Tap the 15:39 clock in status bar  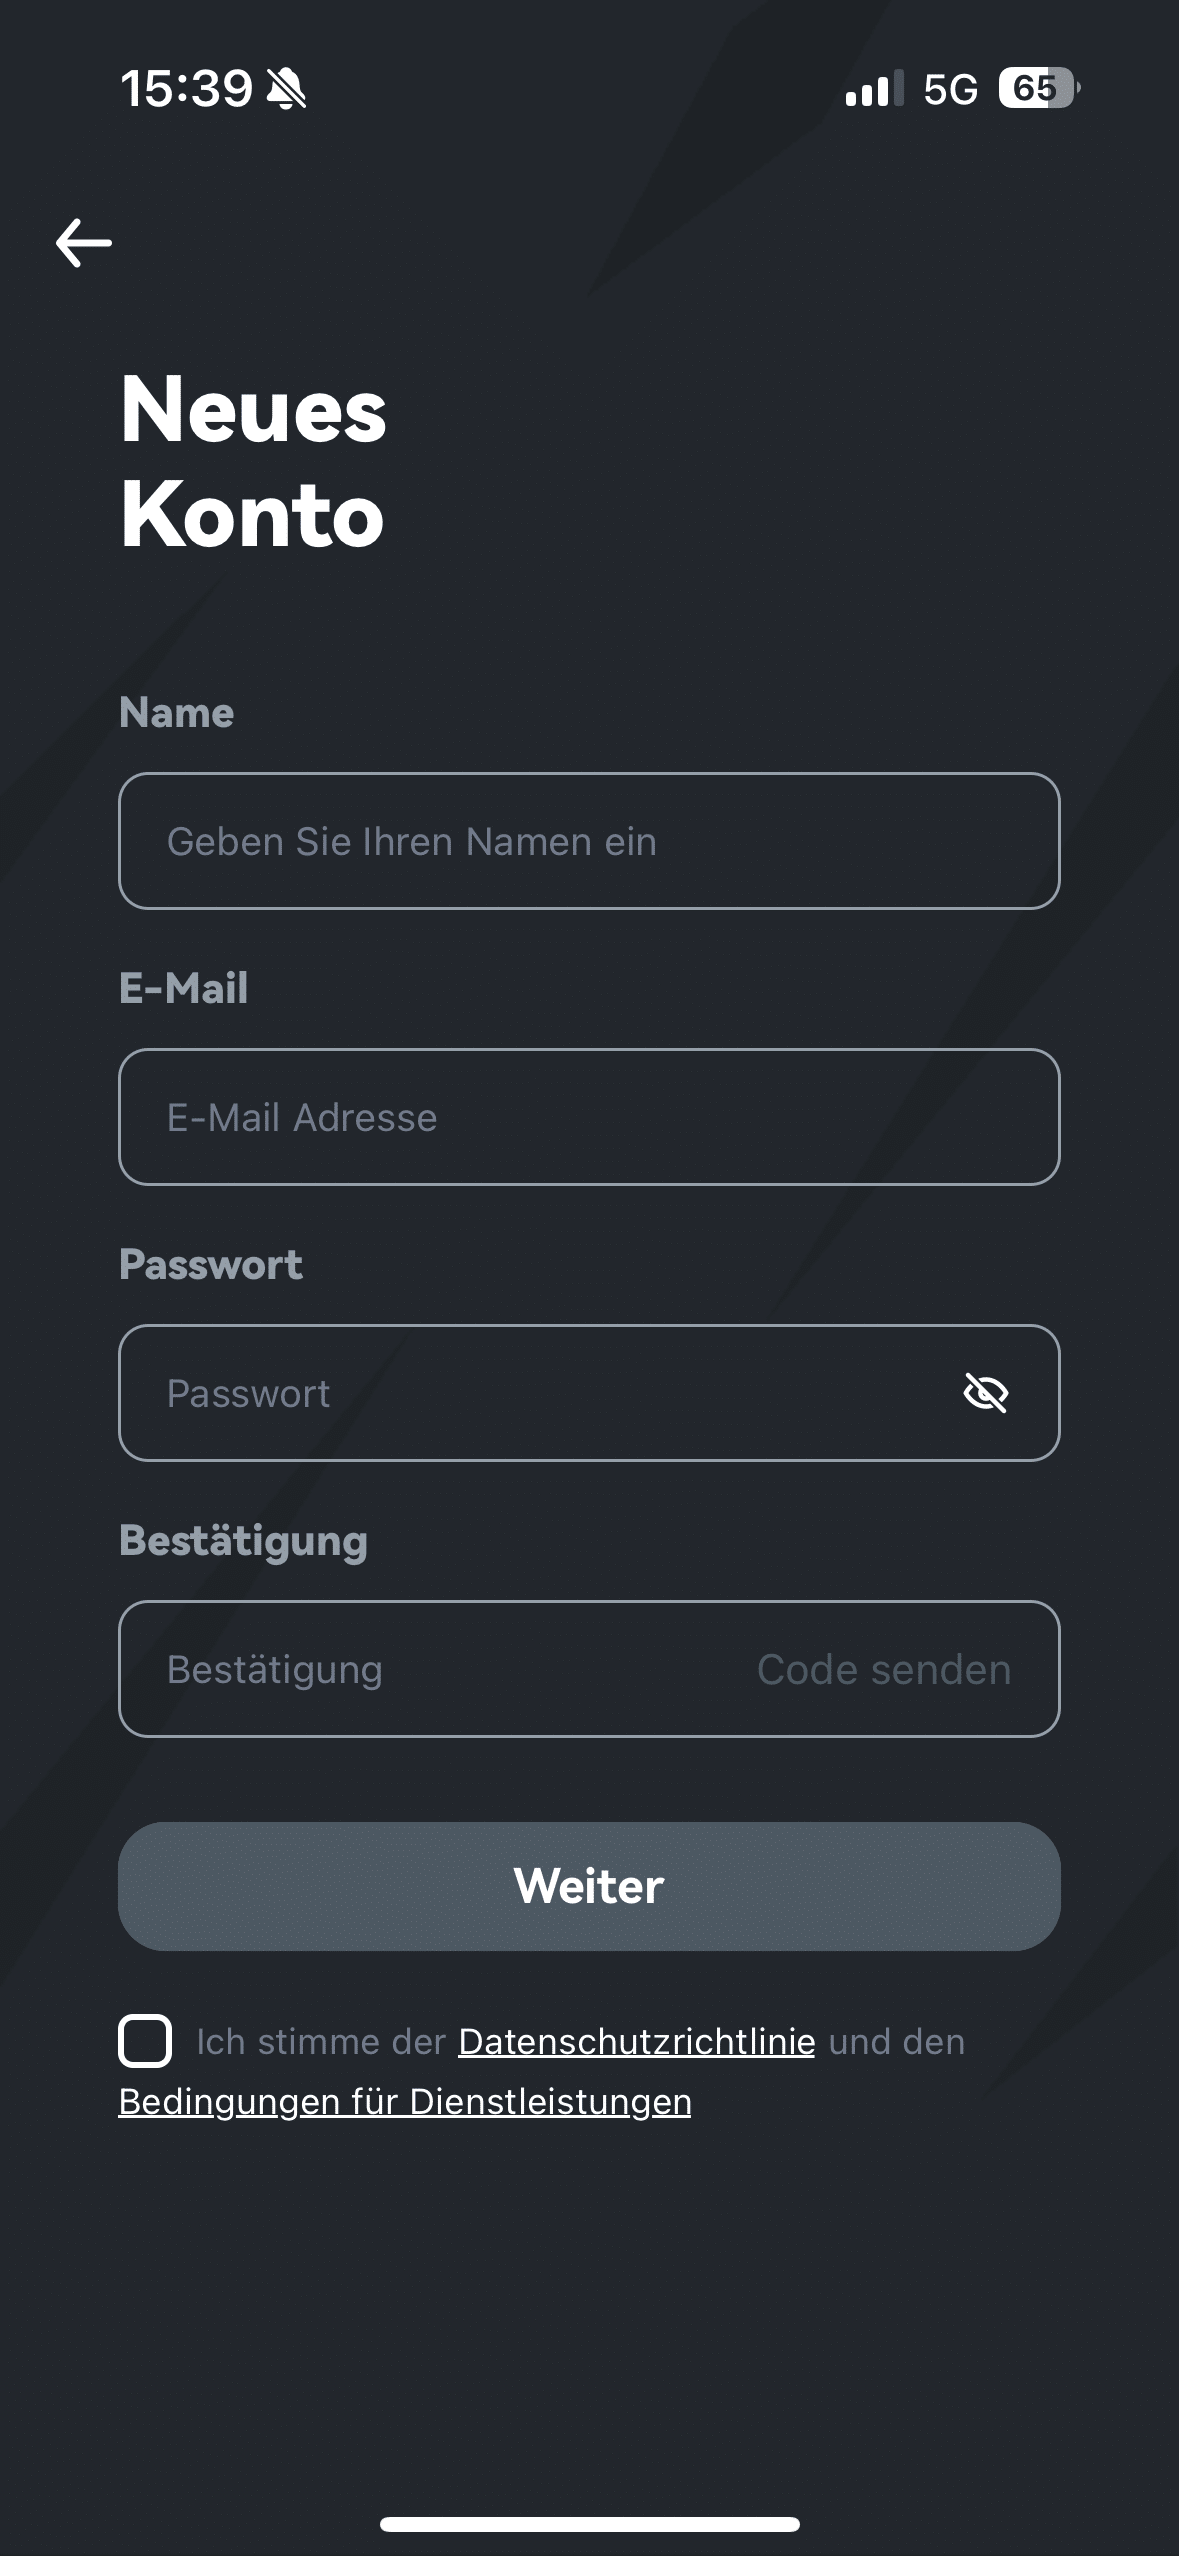tap(187, 89)
